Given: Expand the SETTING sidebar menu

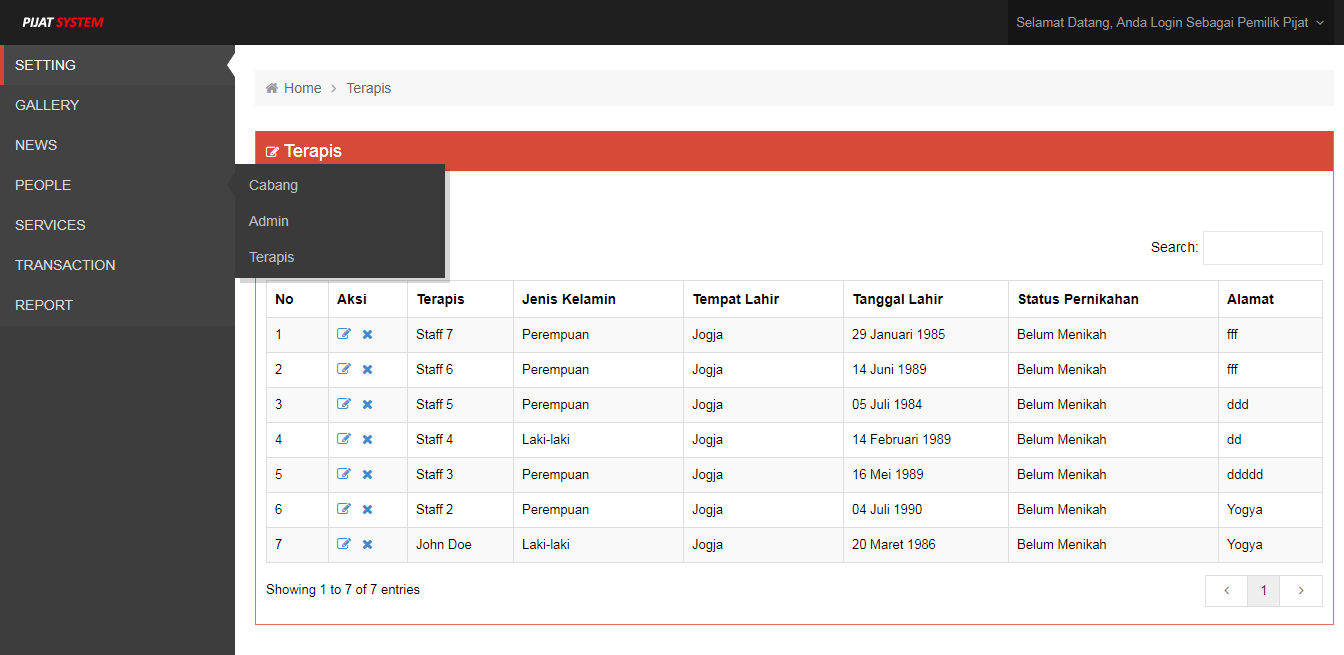Looking at the screenshot, I should [x=46, y=65].
